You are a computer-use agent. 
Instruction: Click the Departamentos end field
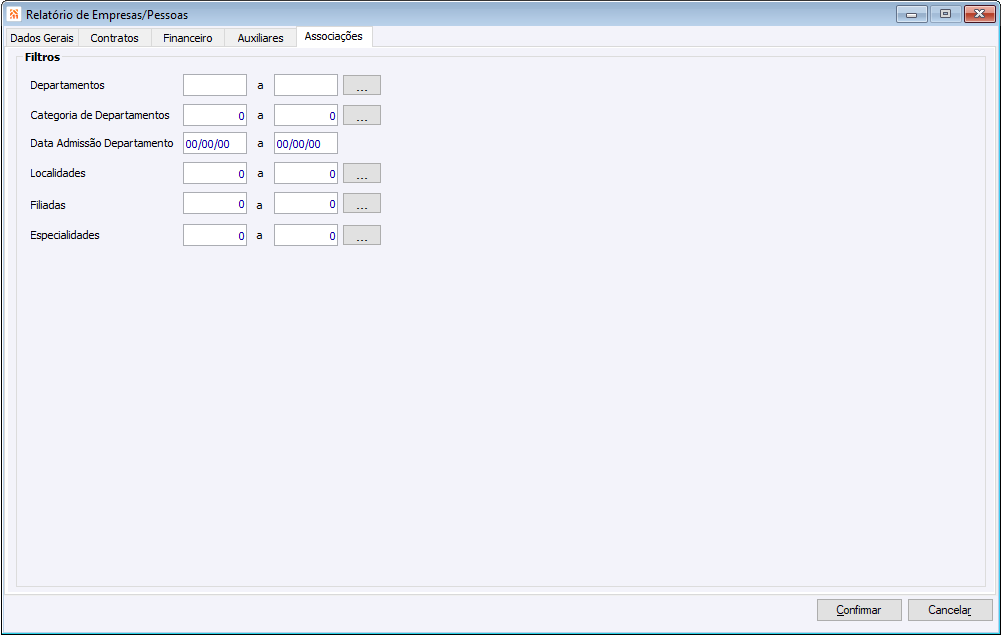pos(305,85)
